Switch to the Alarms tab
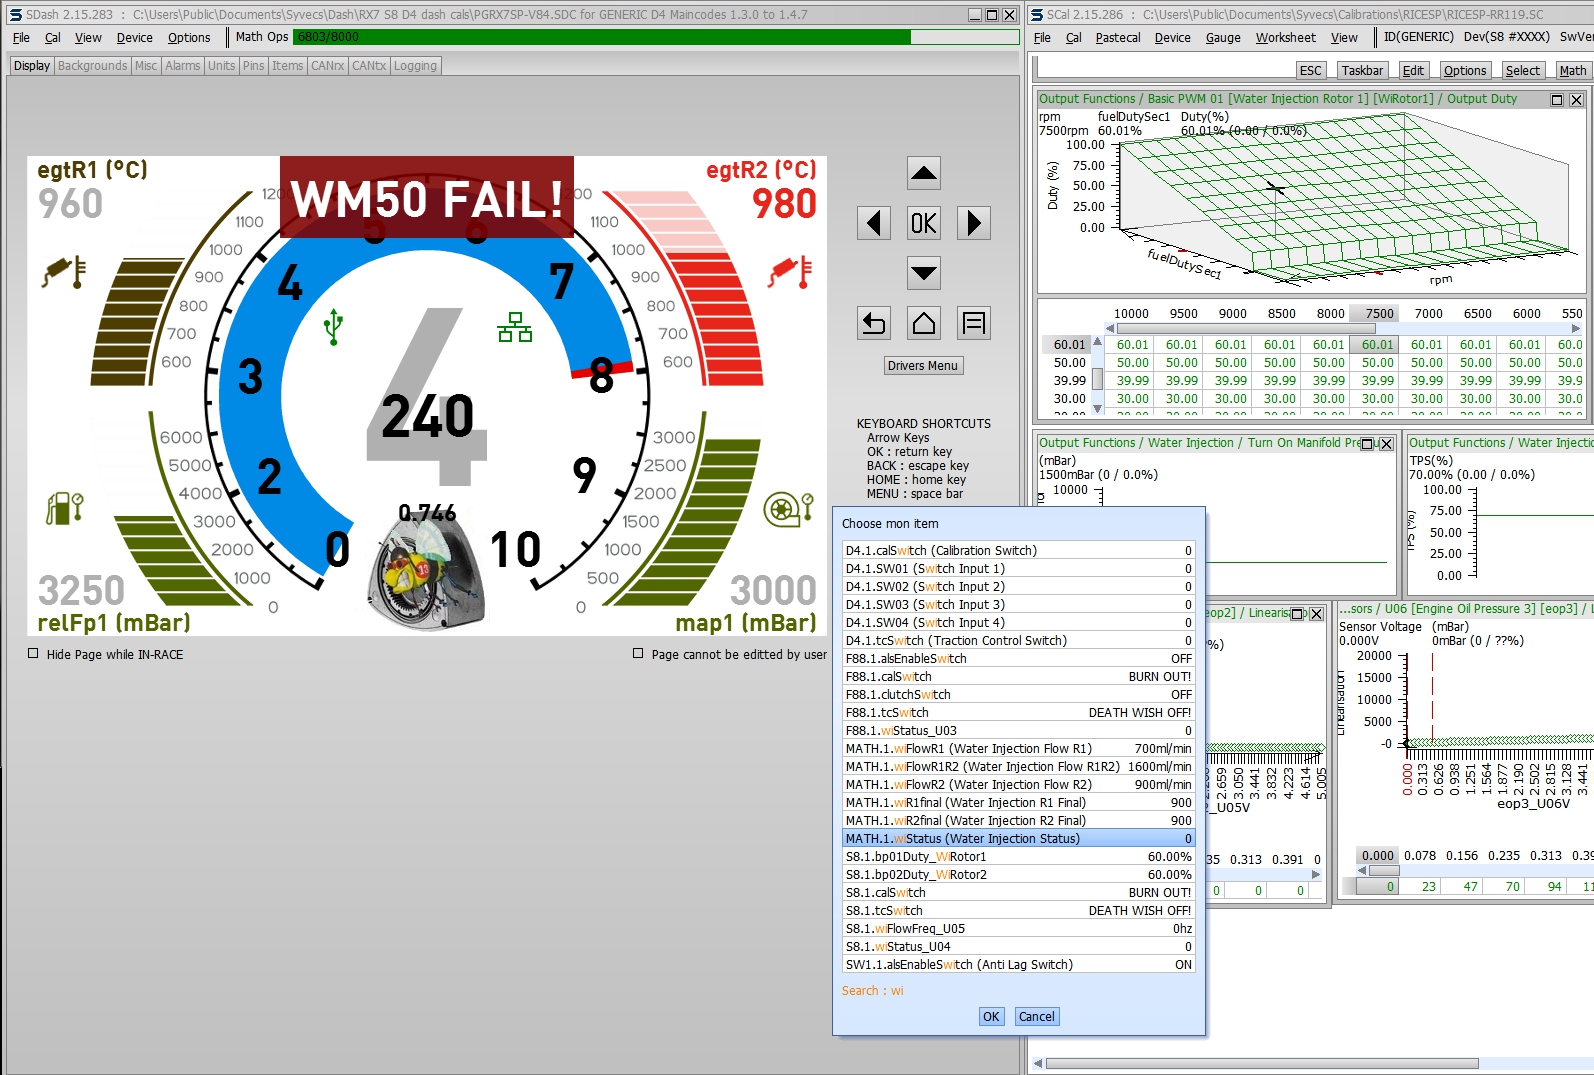Viewport: 1594px width, 1075px height. tap(182, 66)
